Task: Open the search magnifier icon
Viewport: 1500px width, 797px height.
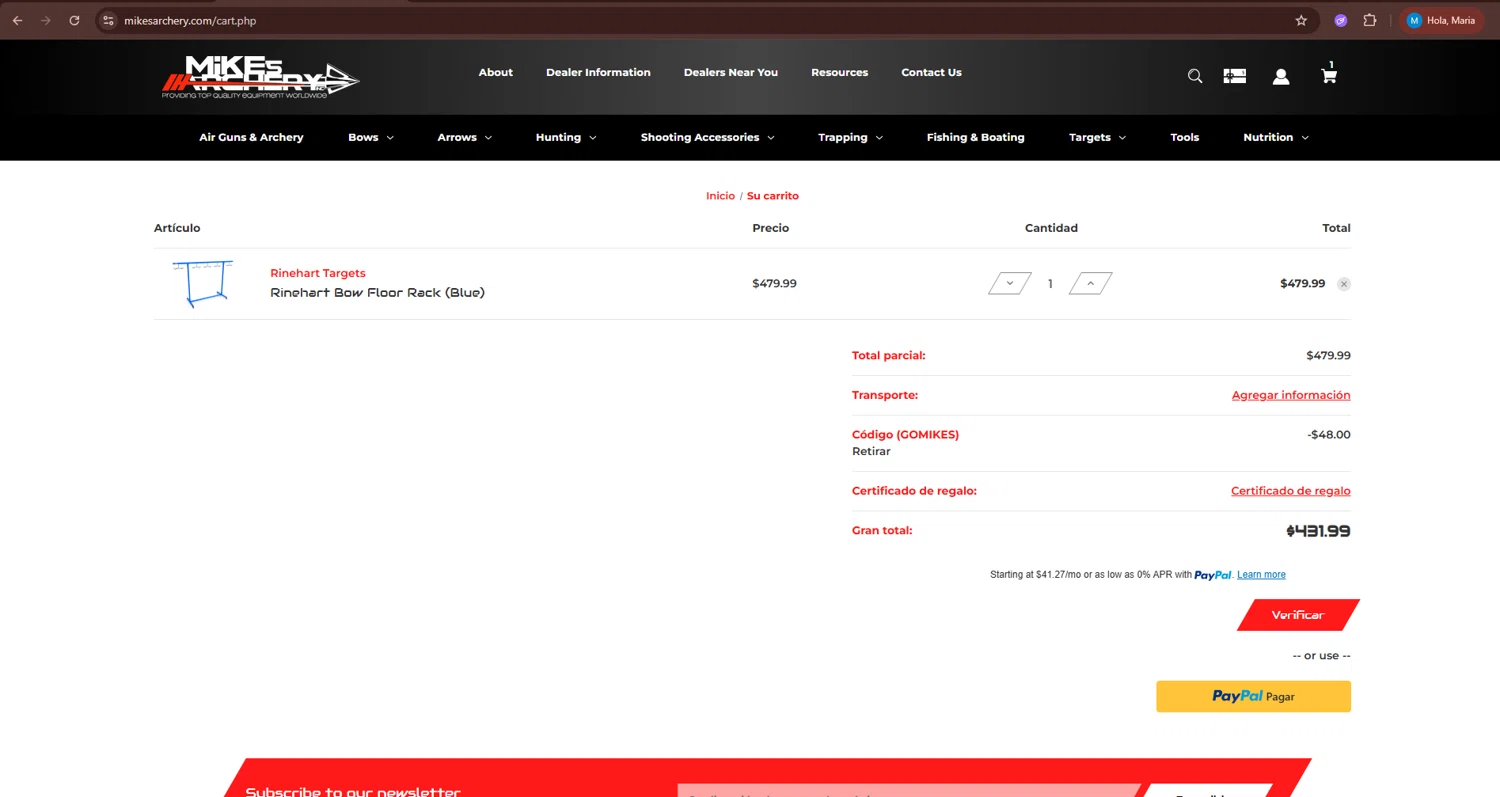Action: (x=1194, y=76)
